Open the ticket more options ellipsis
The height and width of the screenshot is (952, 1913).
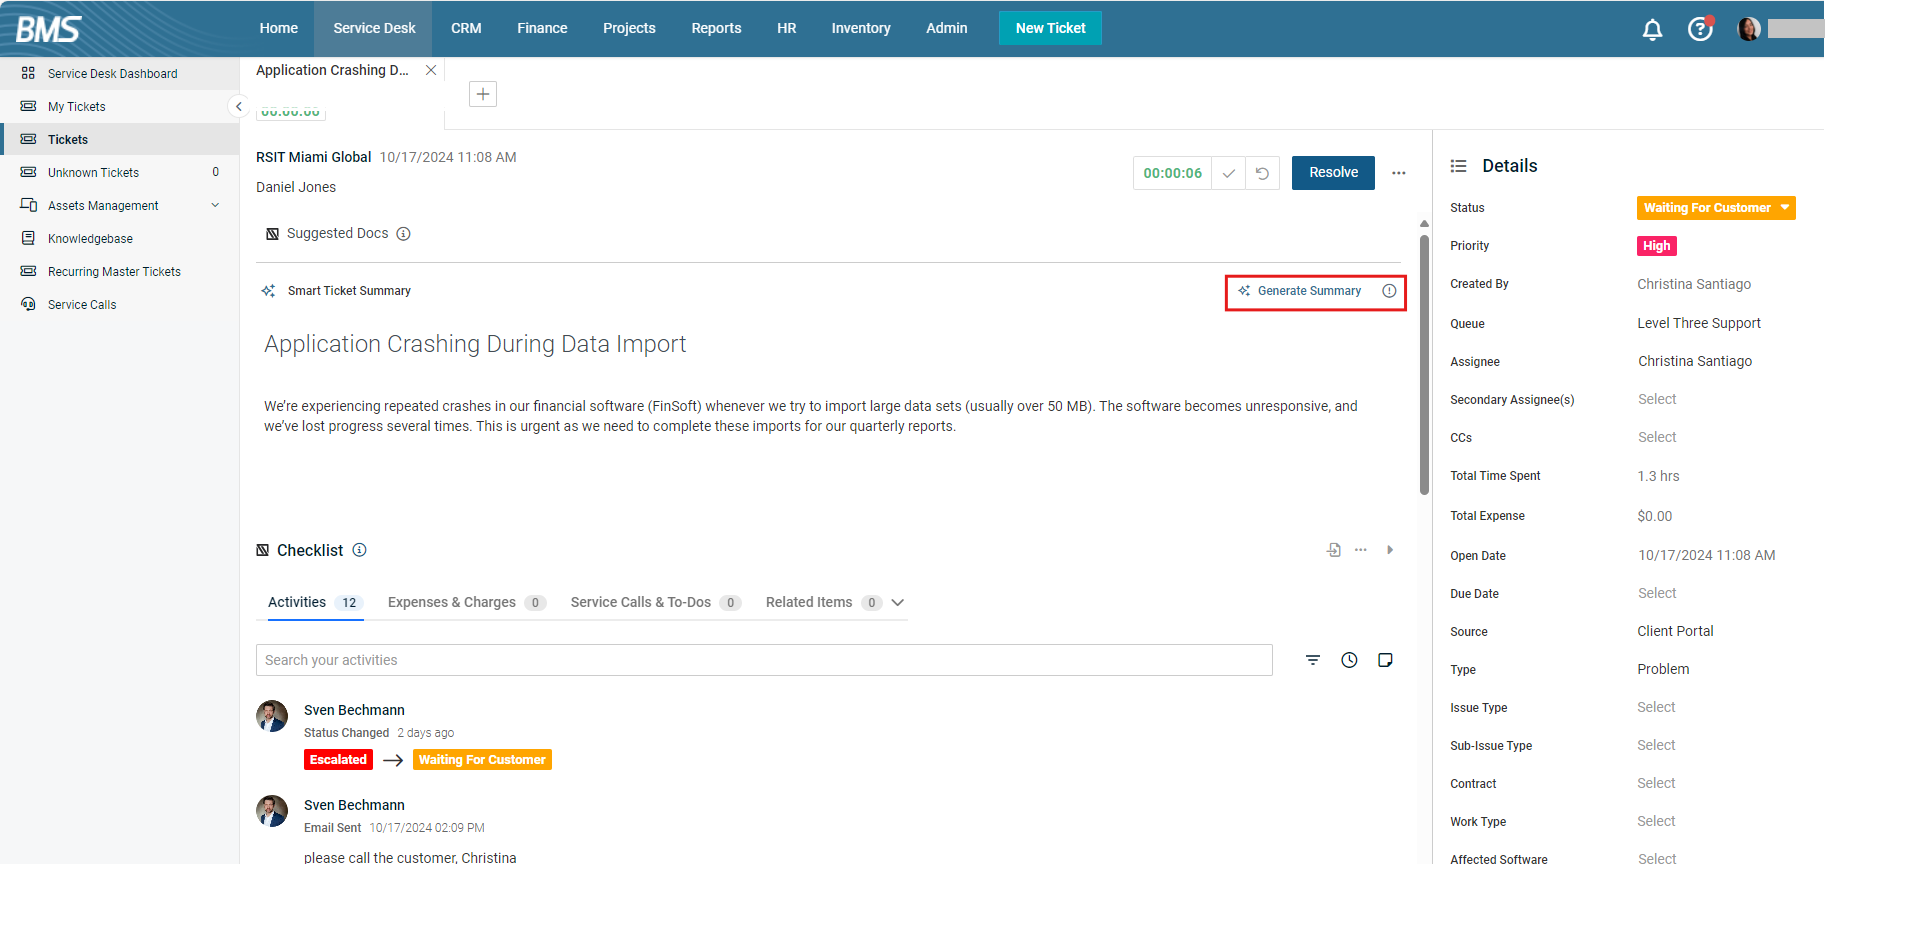[1398, 173]
